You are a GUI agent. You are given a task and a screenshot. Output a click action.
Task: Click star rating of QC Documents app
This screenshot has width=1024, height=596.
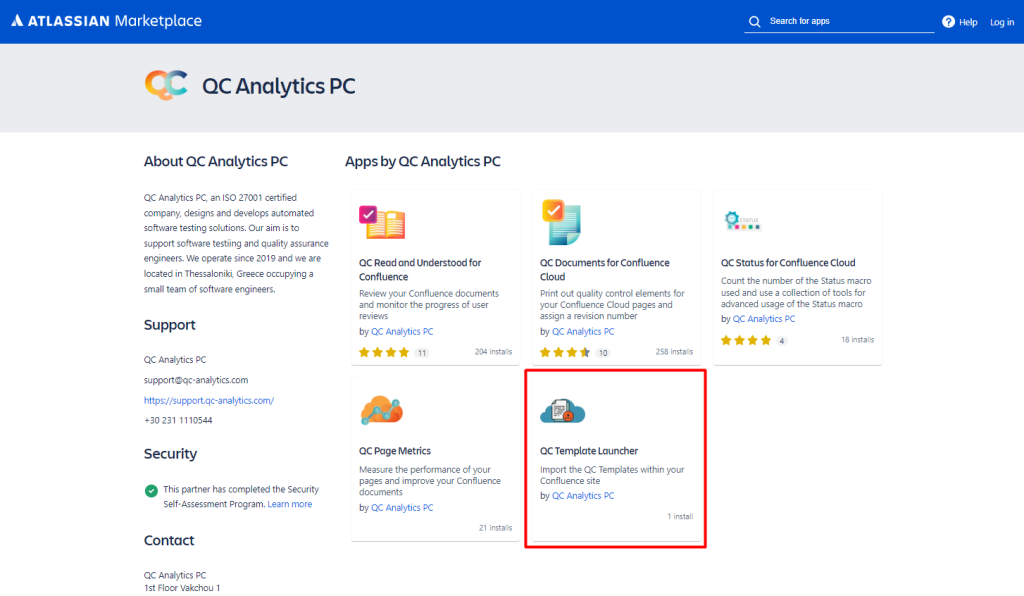click(x=565, y=353)
